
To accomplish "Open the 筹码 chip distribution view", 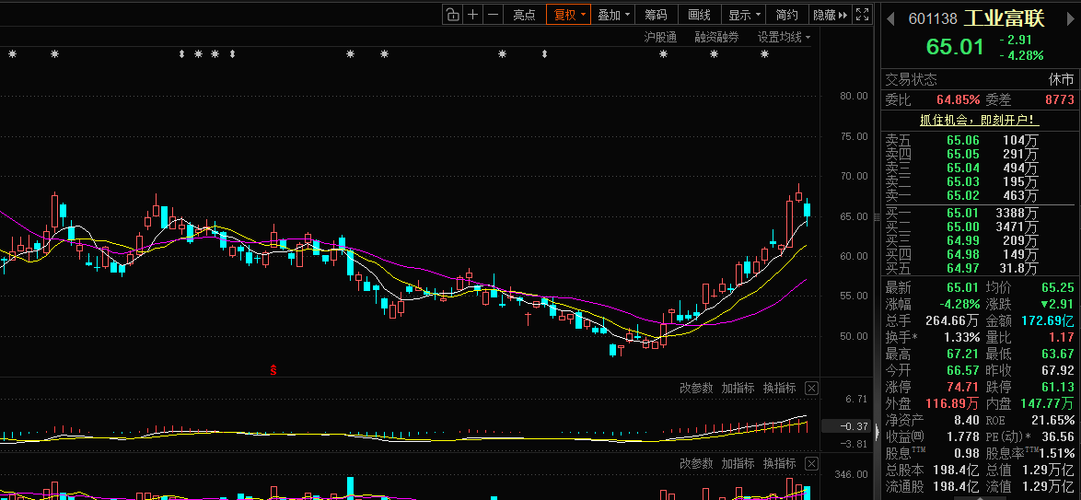I will (656, 14).
